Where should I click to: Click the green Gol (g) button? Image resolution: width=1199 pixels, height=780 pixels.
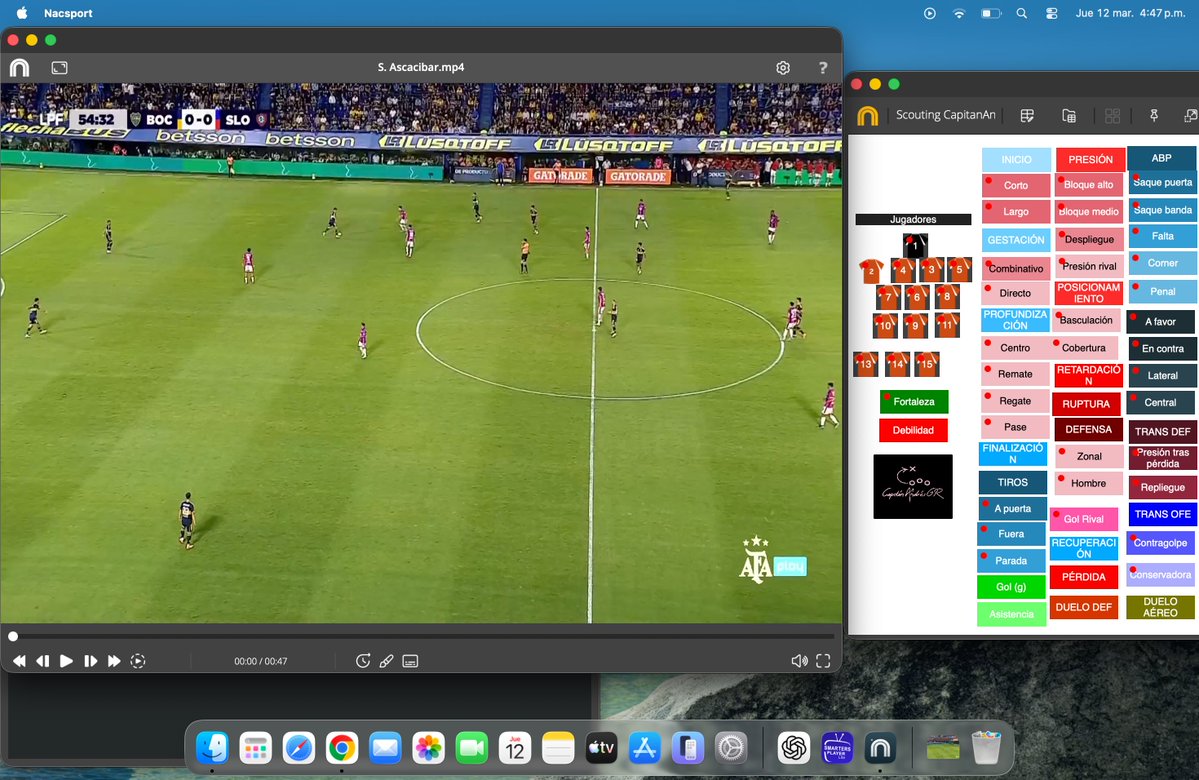coord(1011,587)
